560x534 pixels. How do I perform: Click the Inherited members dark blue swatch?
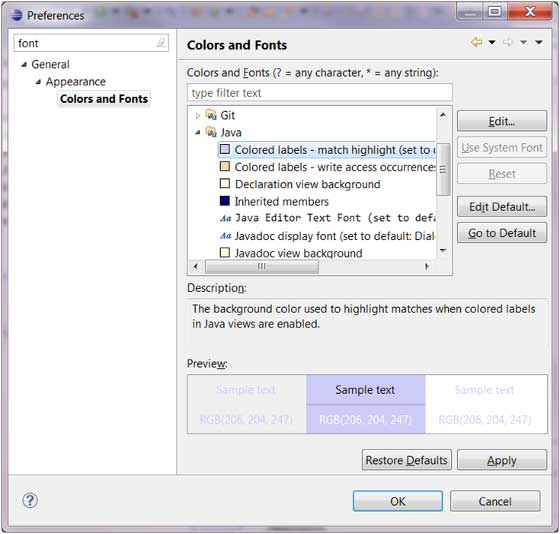[225, 201]
